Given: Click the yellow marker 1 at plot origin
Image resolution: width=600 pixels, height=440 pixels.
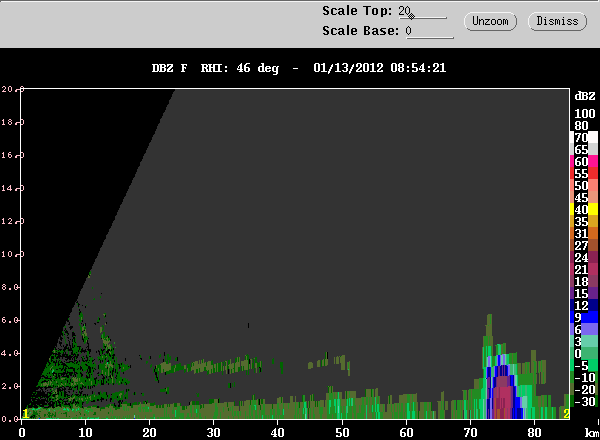Looking at the screenshot, I should tap(26, 413).
